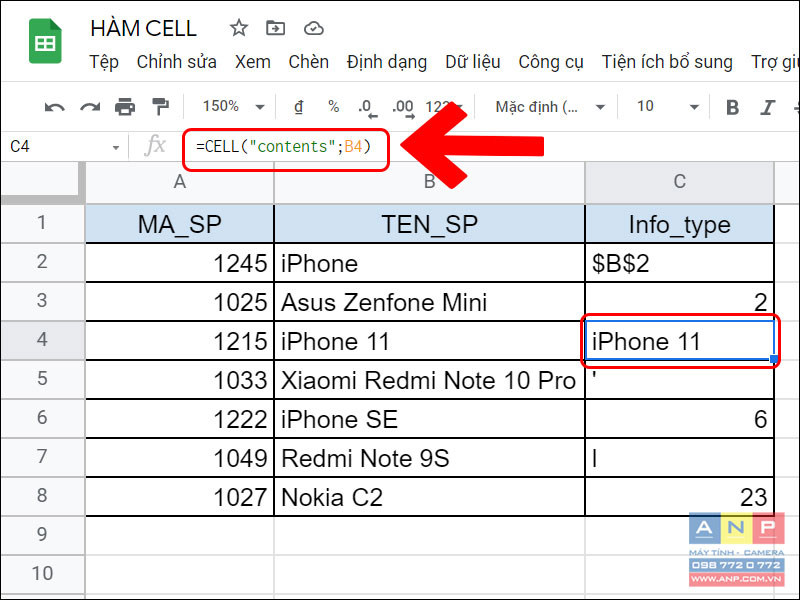
Task: Activate the paint format tool
Action: 160,107
